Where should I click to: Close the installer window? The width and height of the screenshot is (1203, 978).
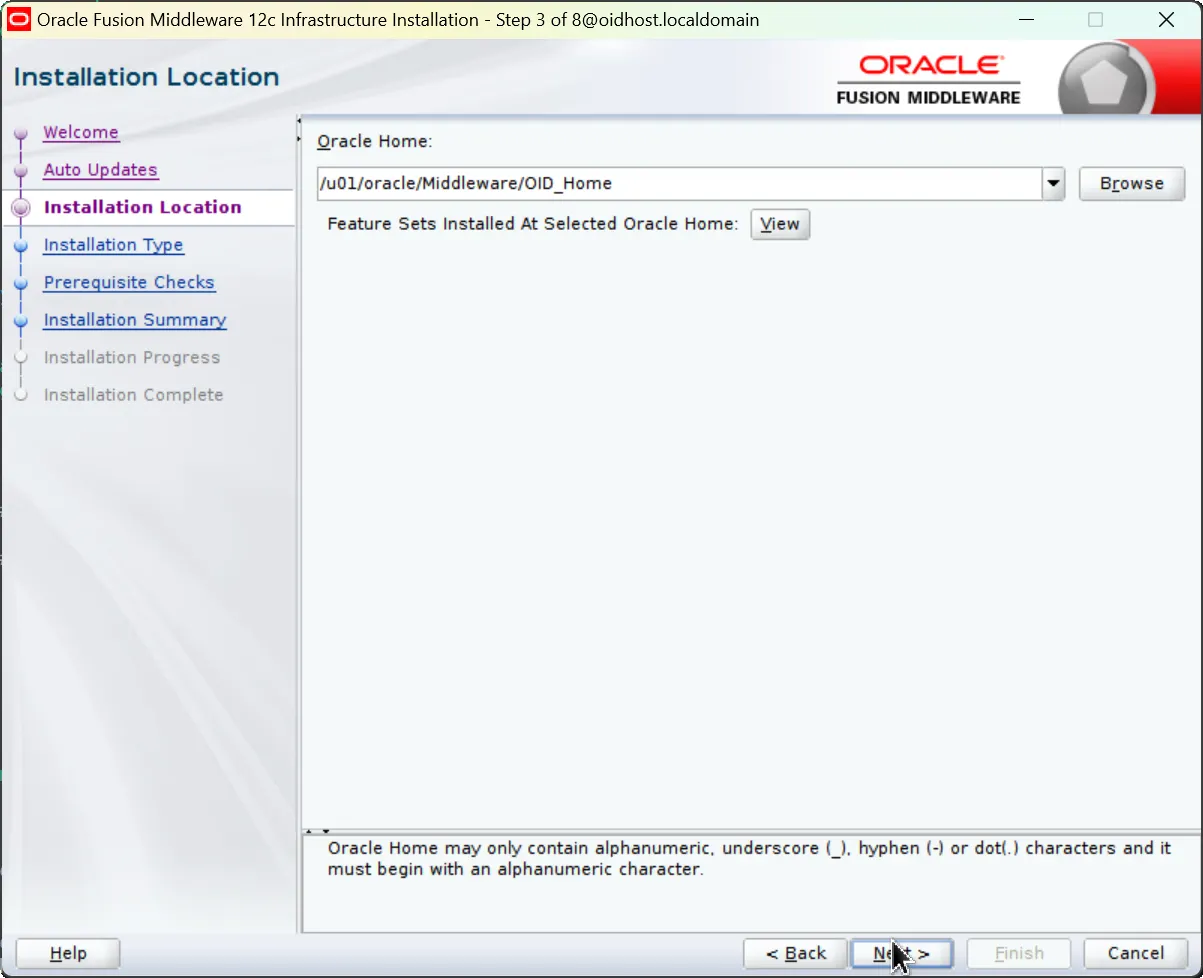1166,20
